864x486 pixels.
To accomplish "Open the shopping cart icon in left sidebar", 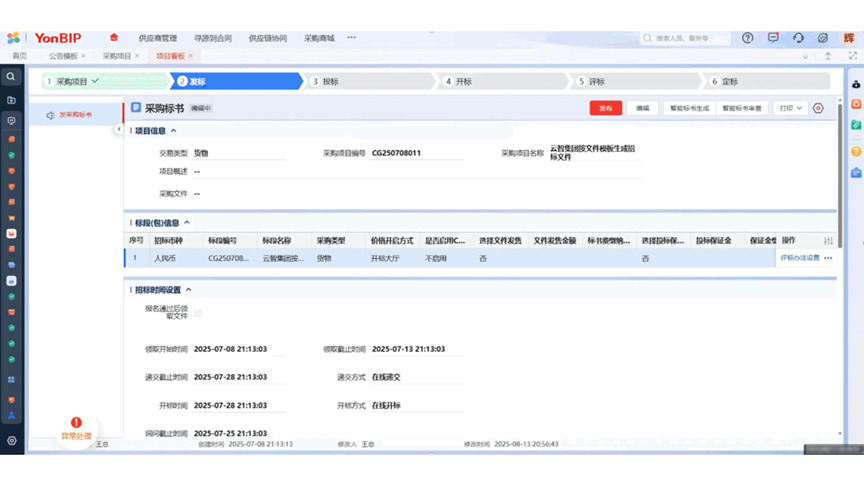I will click(x=11, y=218).
